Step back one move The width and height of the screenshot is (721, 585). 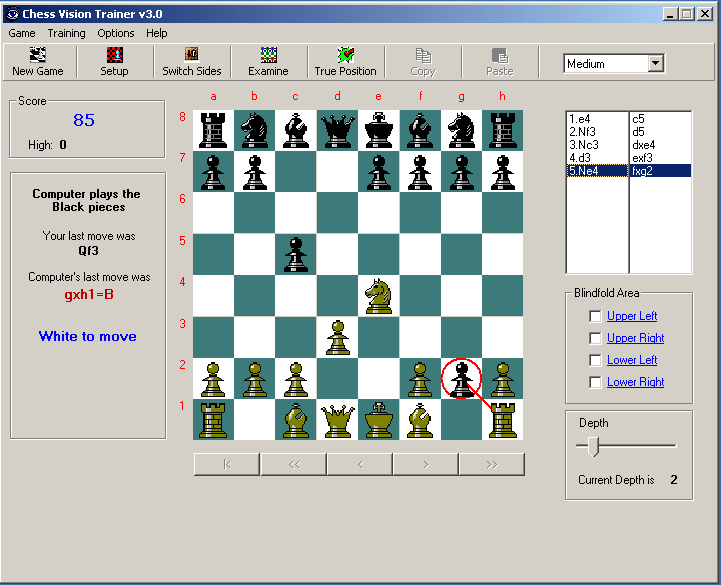[x=360, y=465]
